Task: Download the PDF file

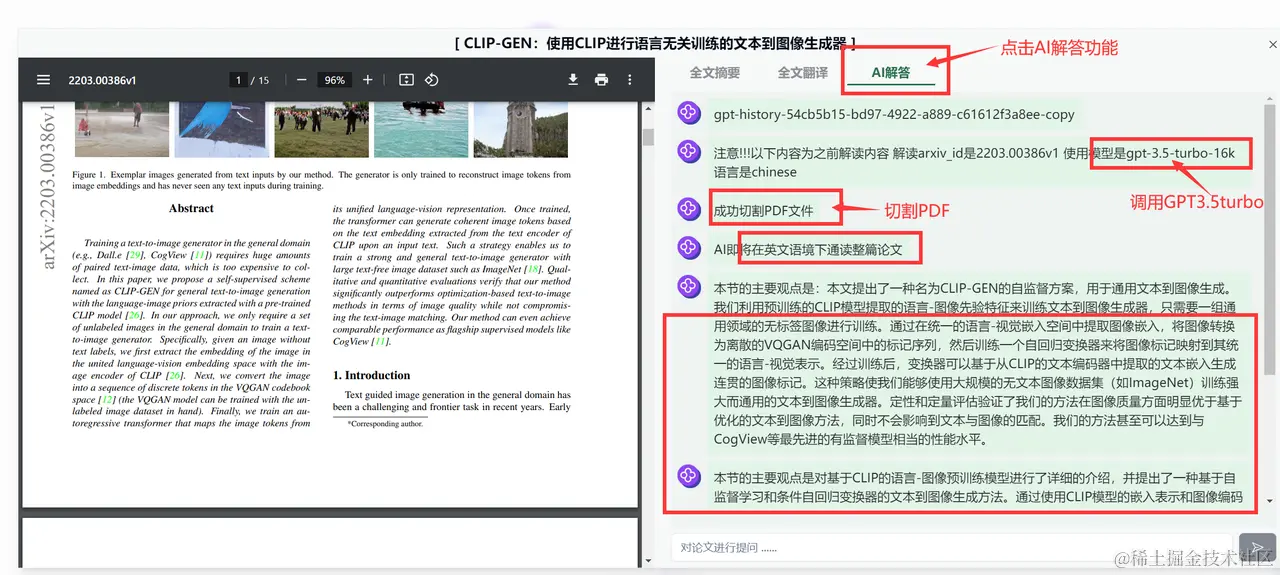Action: click(x=573, y=80)
